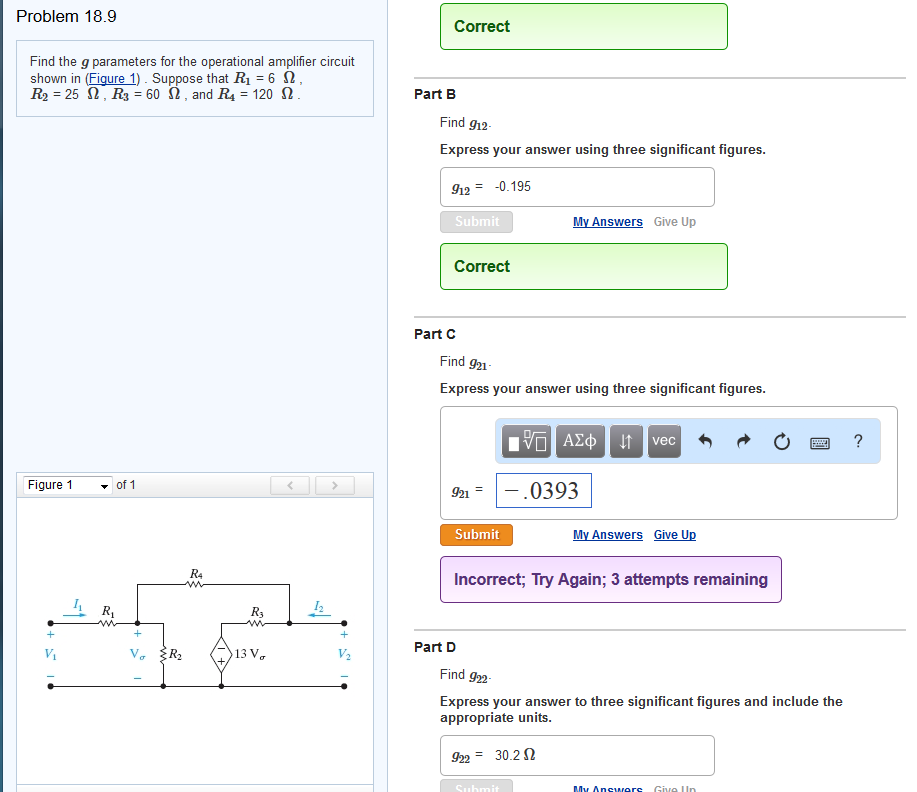917x792 pixels.
Task: Click the next figure navigation chevron
Action: point(334,484)
